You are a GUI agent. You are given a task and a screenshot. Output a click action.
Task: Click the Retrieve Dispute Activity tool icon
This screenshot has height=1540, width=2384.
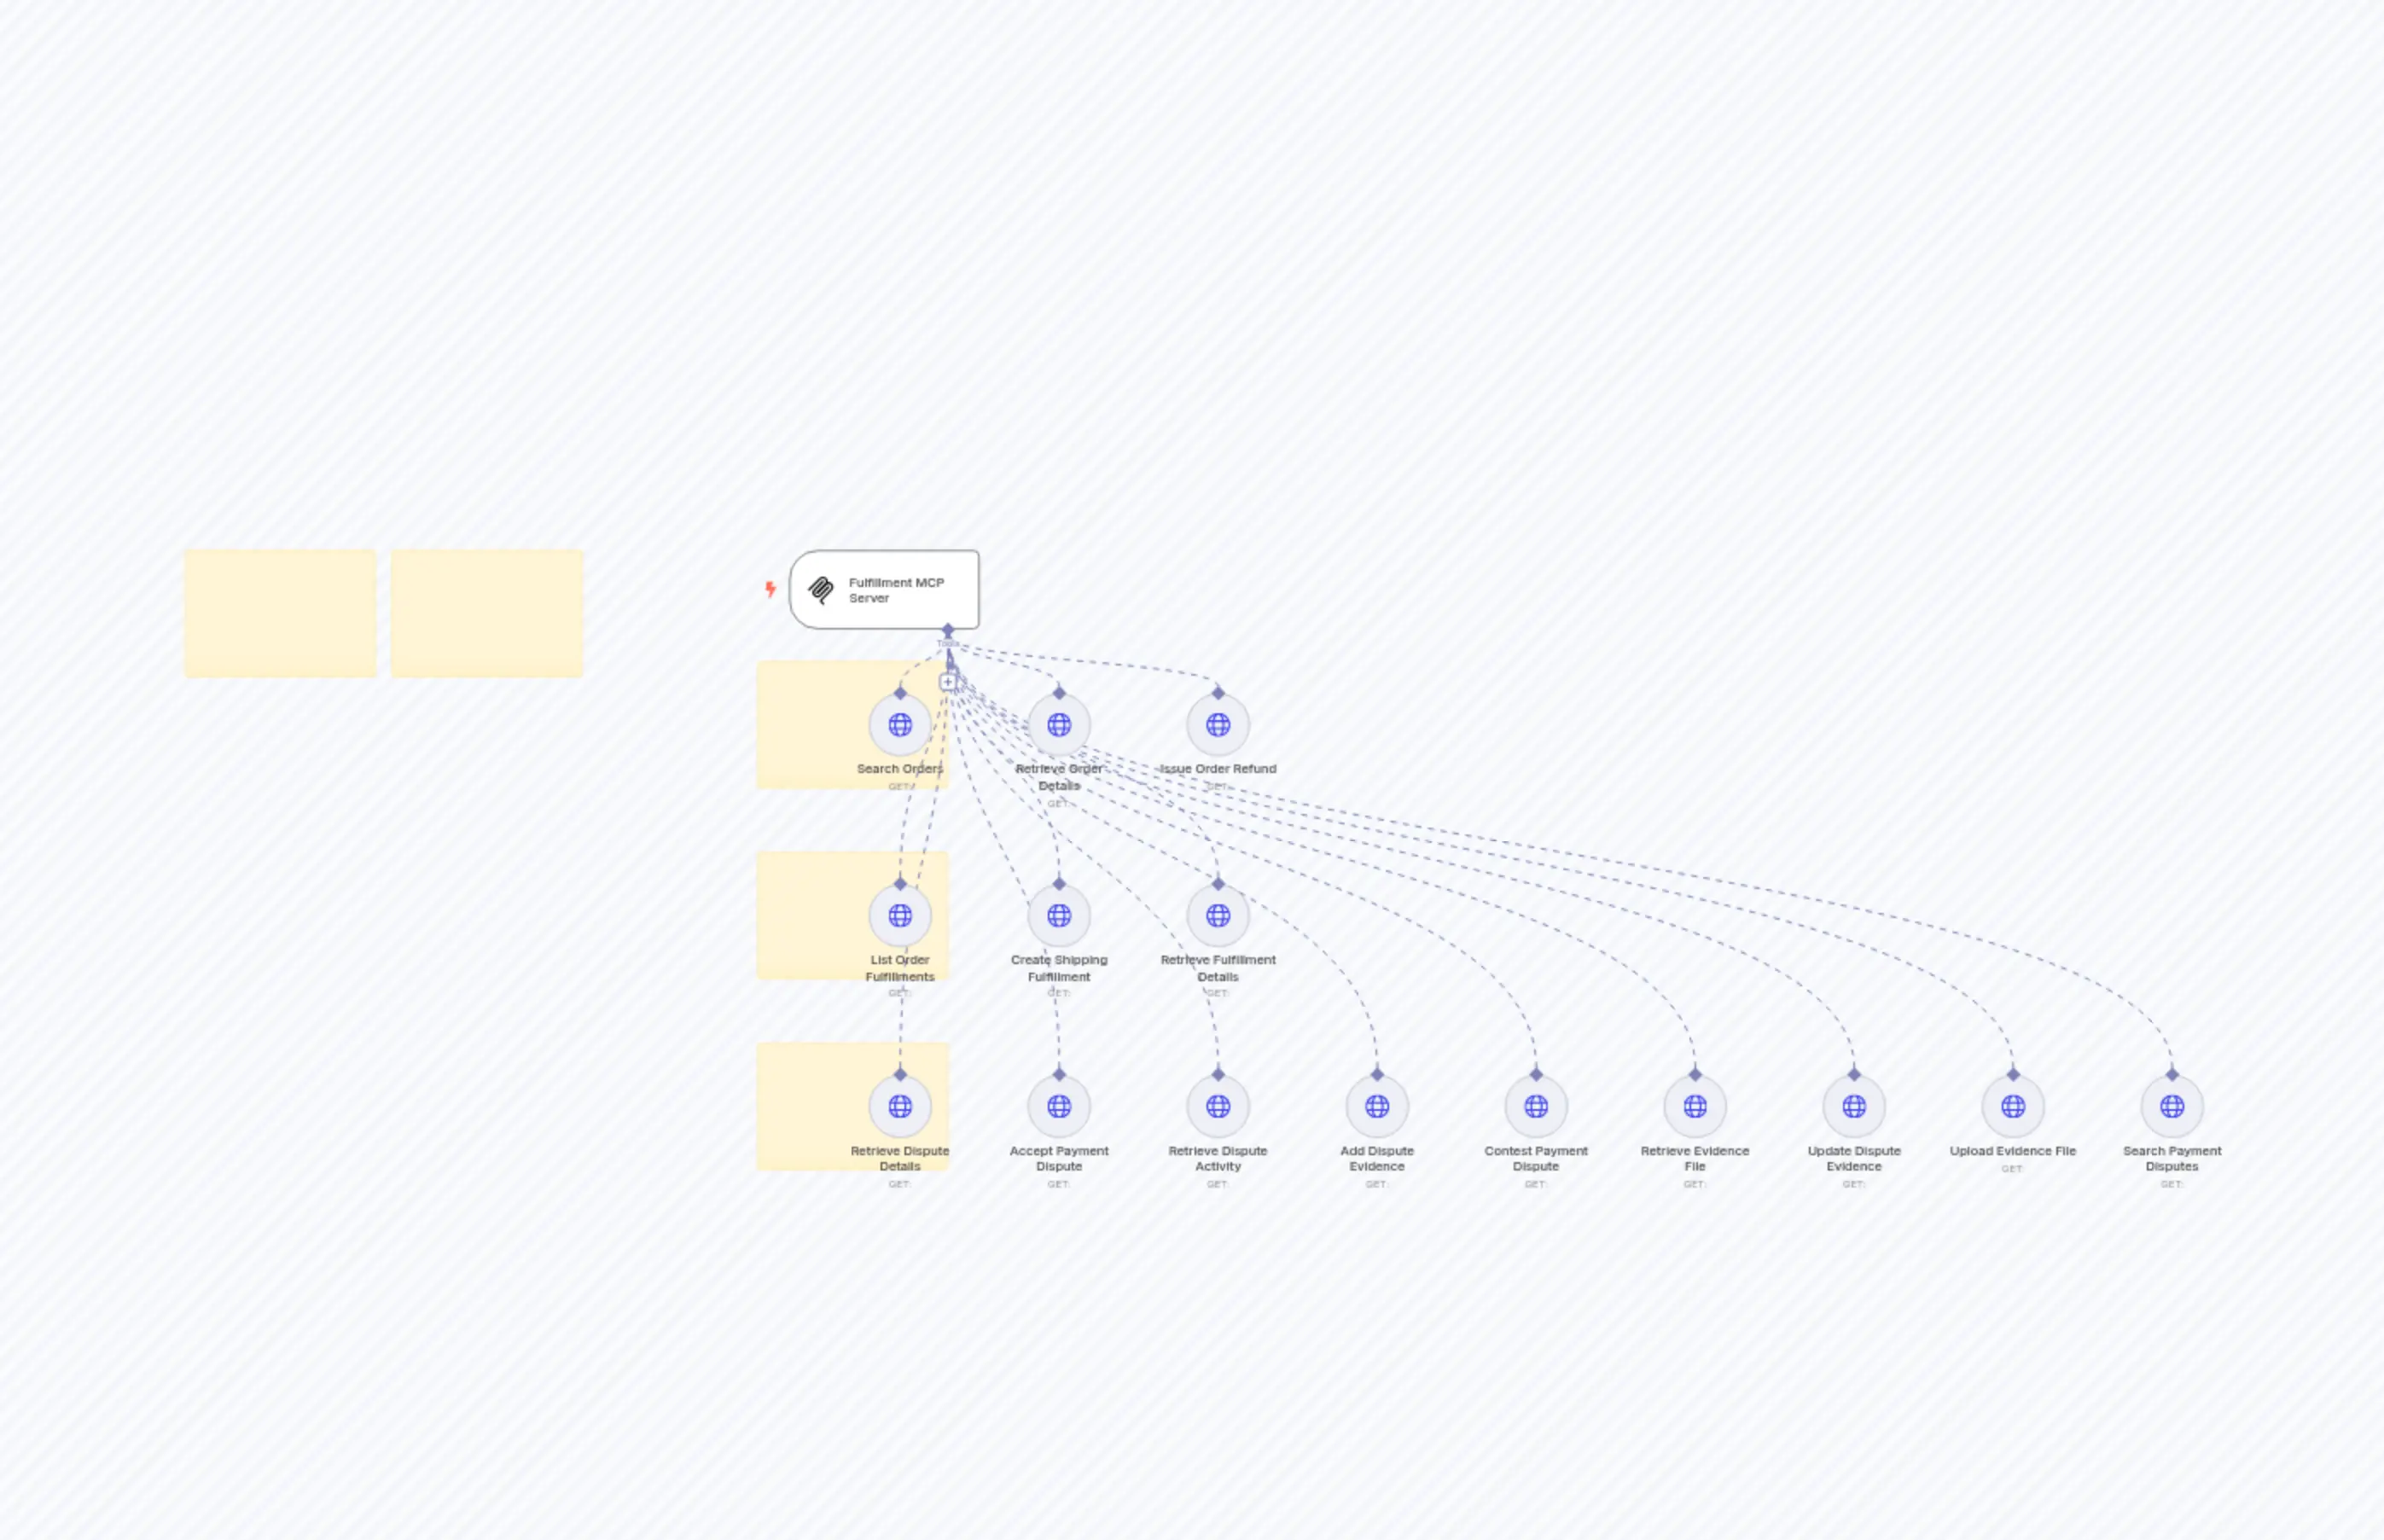(x=1217, y=1106)
